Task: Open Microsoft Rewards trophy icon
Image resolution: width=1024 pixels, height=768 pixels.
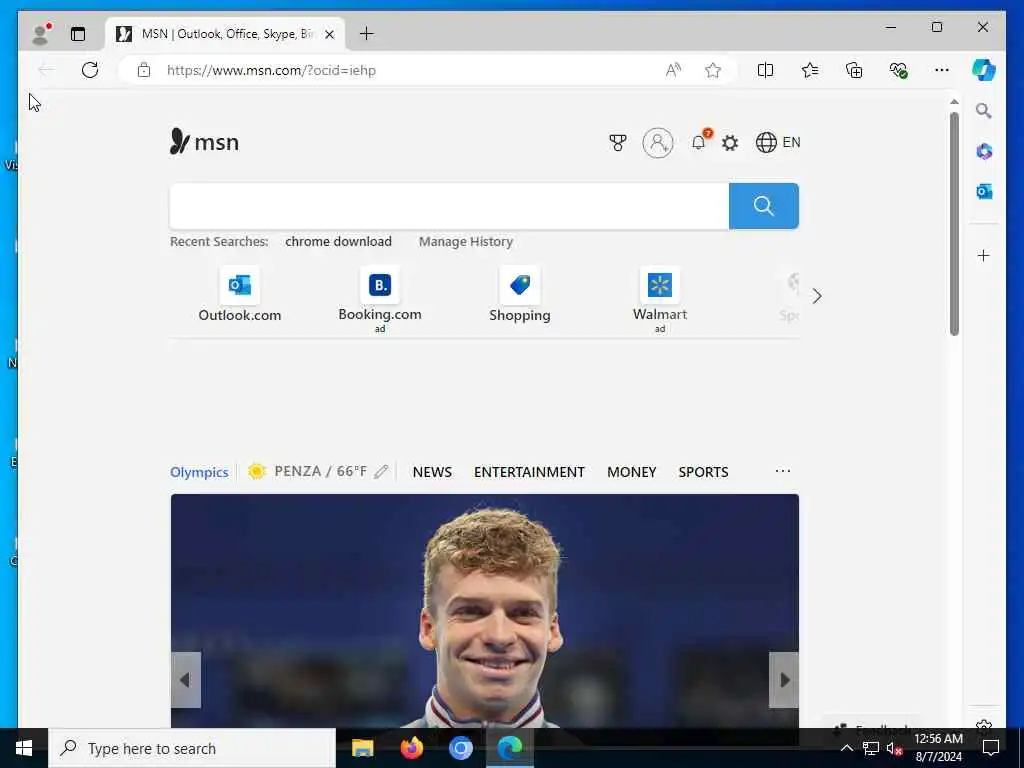Action: (x=617, y=142)
